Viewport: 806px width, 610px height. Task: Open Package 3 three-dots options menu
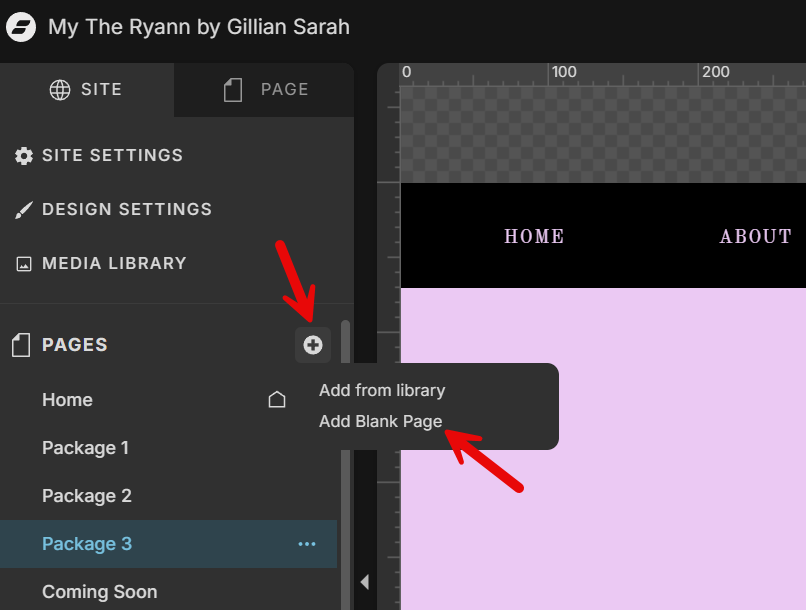tap(307, 544)
